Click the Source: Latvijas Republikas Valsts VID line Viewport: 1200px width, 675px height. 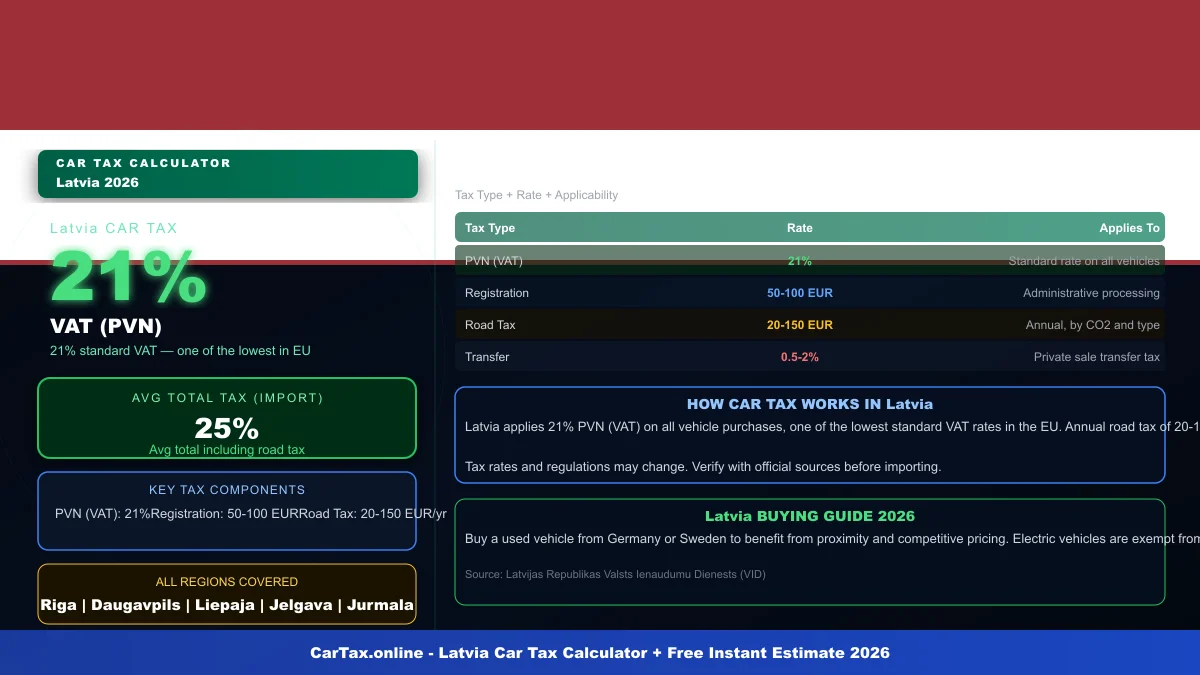[615, 574]
